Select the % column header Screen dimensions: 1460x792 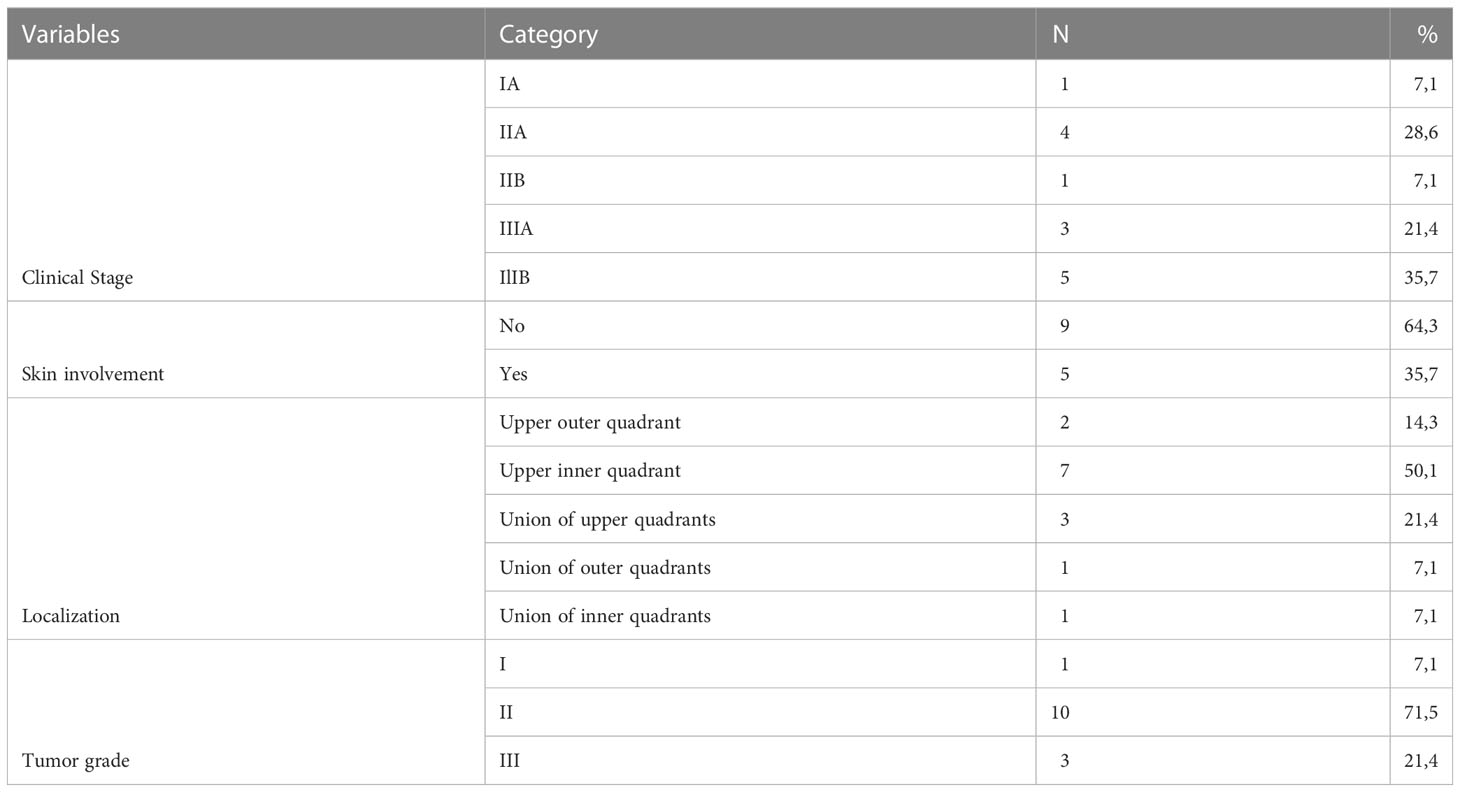tap(1427, 34)
